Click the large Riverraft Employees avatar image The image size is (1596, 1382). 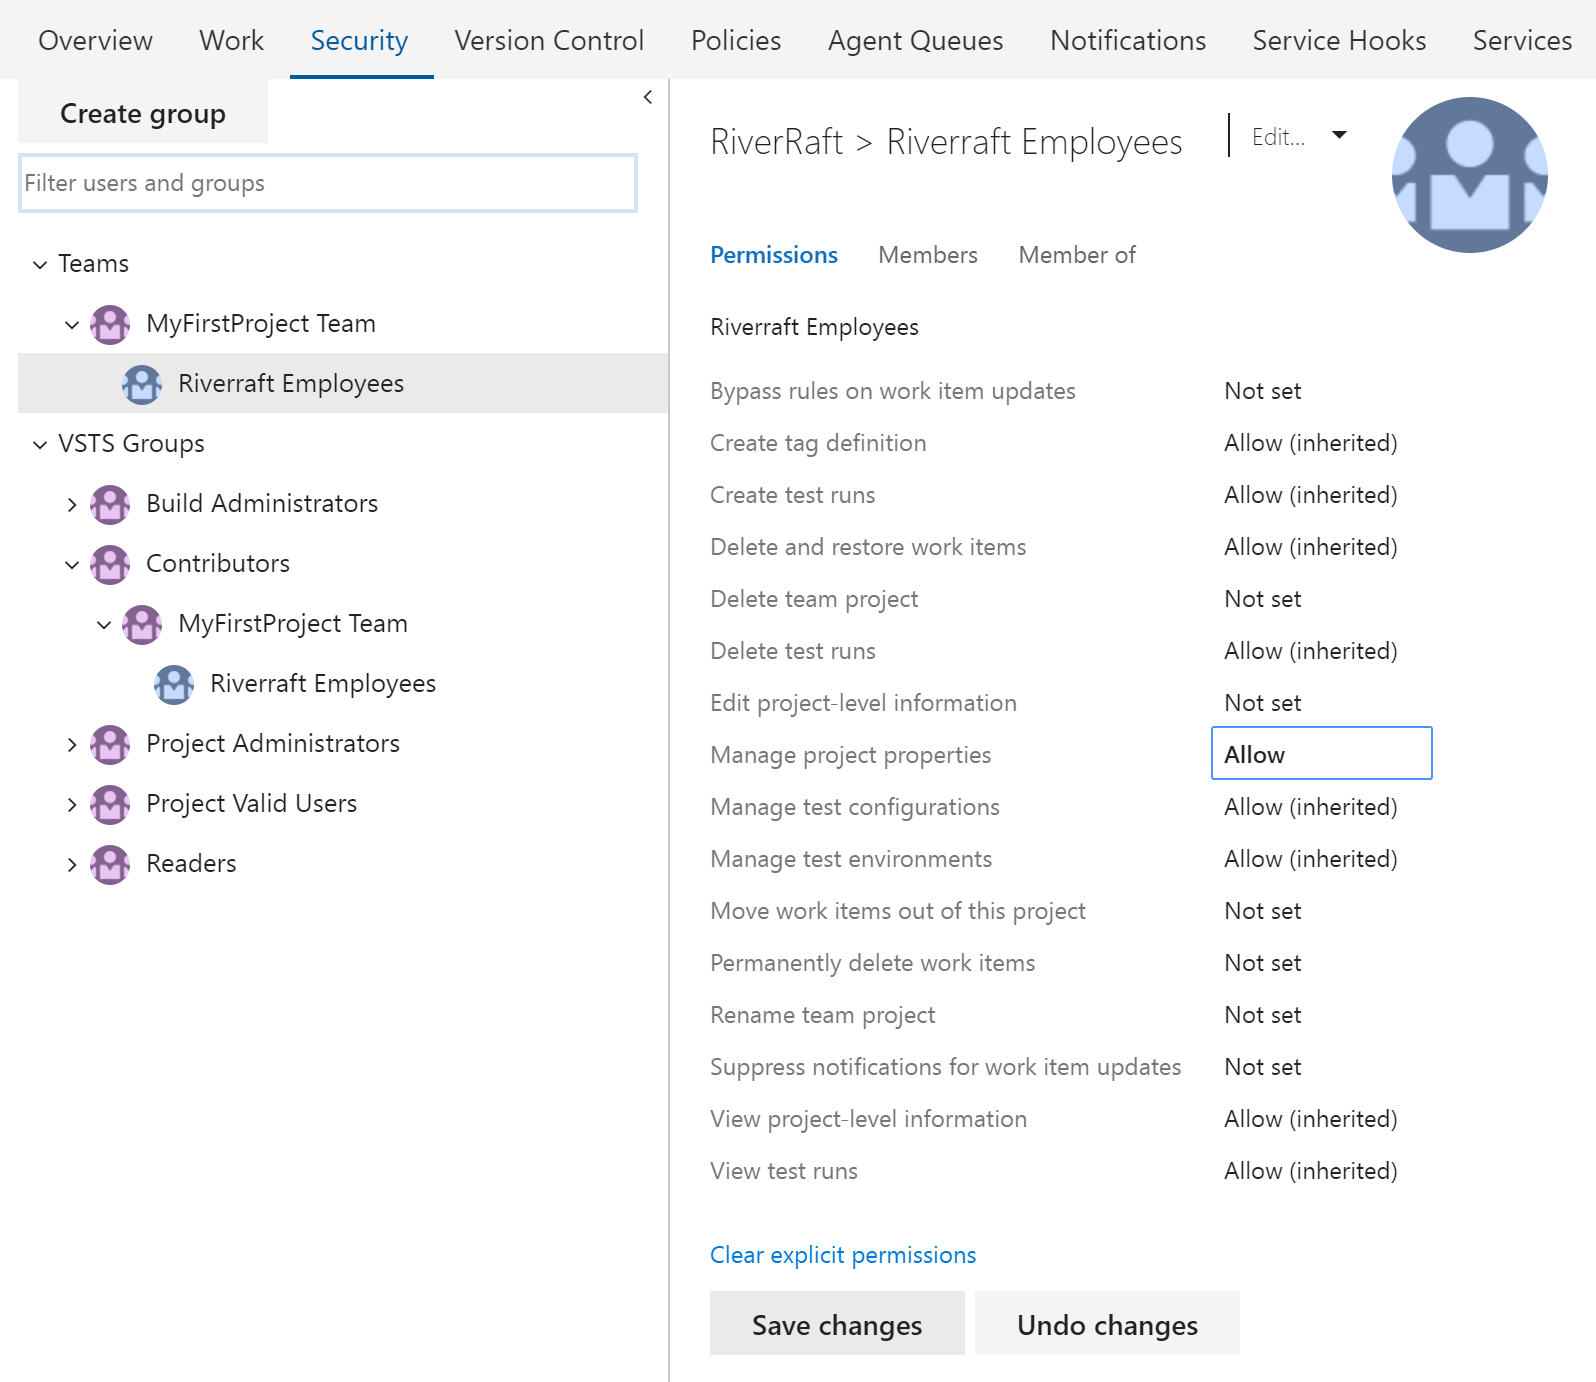1469,175
